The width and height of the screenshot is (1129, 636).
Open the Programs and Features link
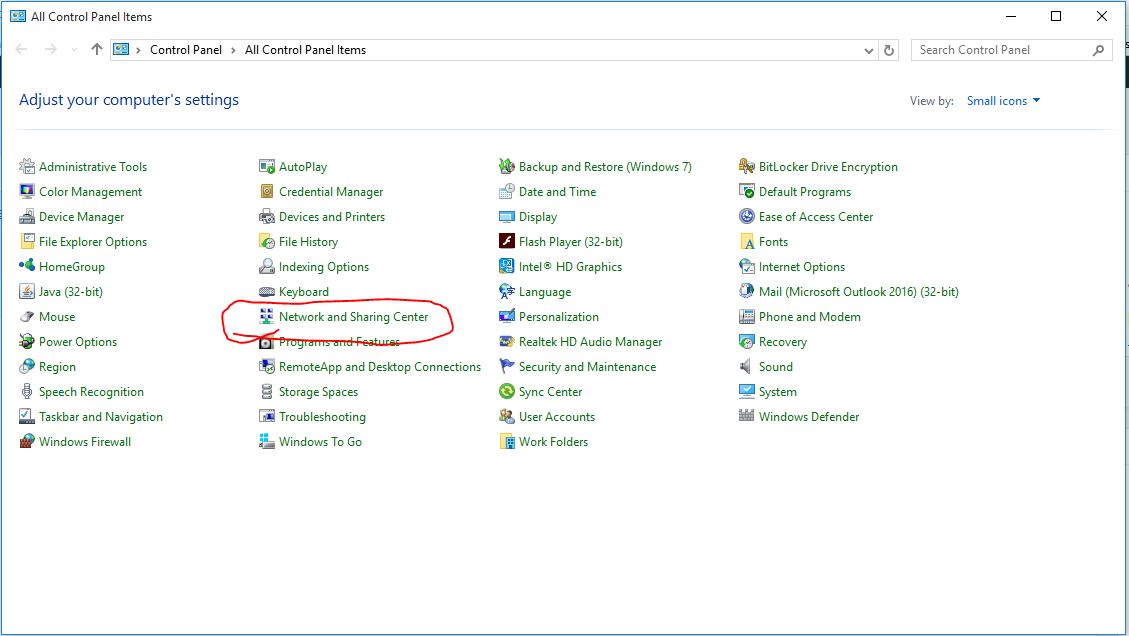pyautogui.click(x=339, y=342)
